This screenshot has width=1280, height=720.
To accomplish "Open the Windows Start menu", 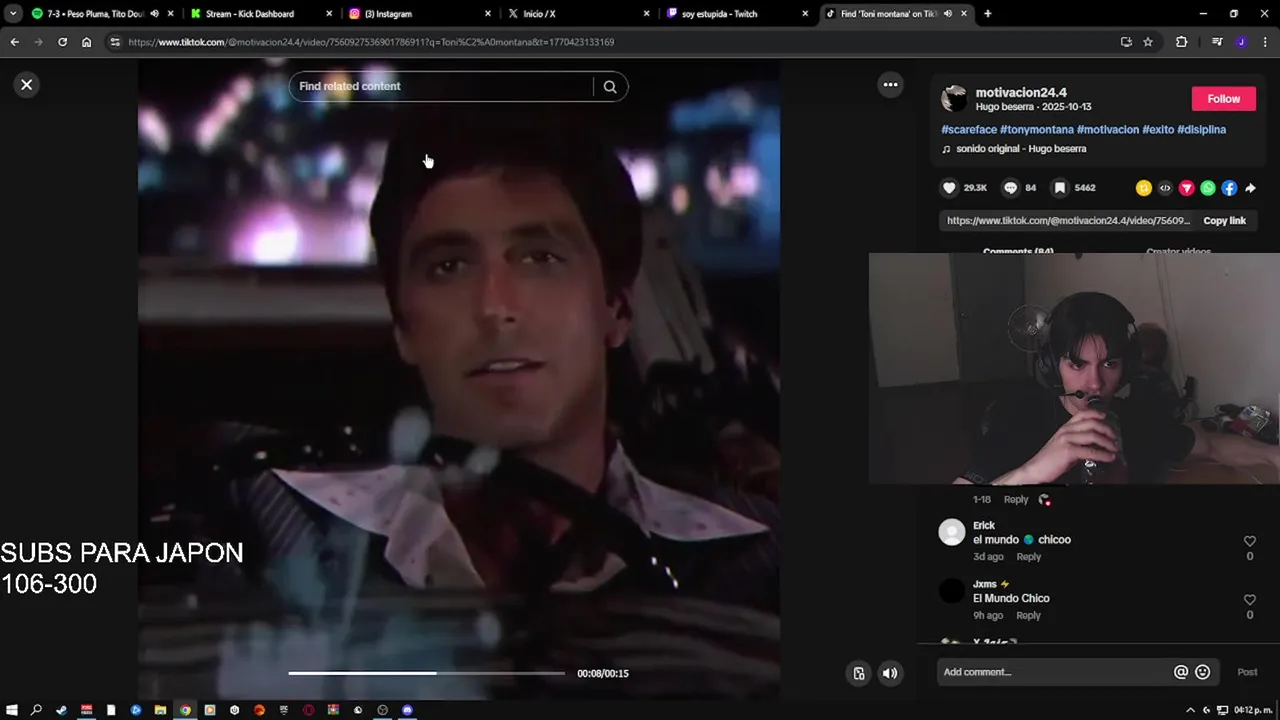I will [x=12, y=710].
